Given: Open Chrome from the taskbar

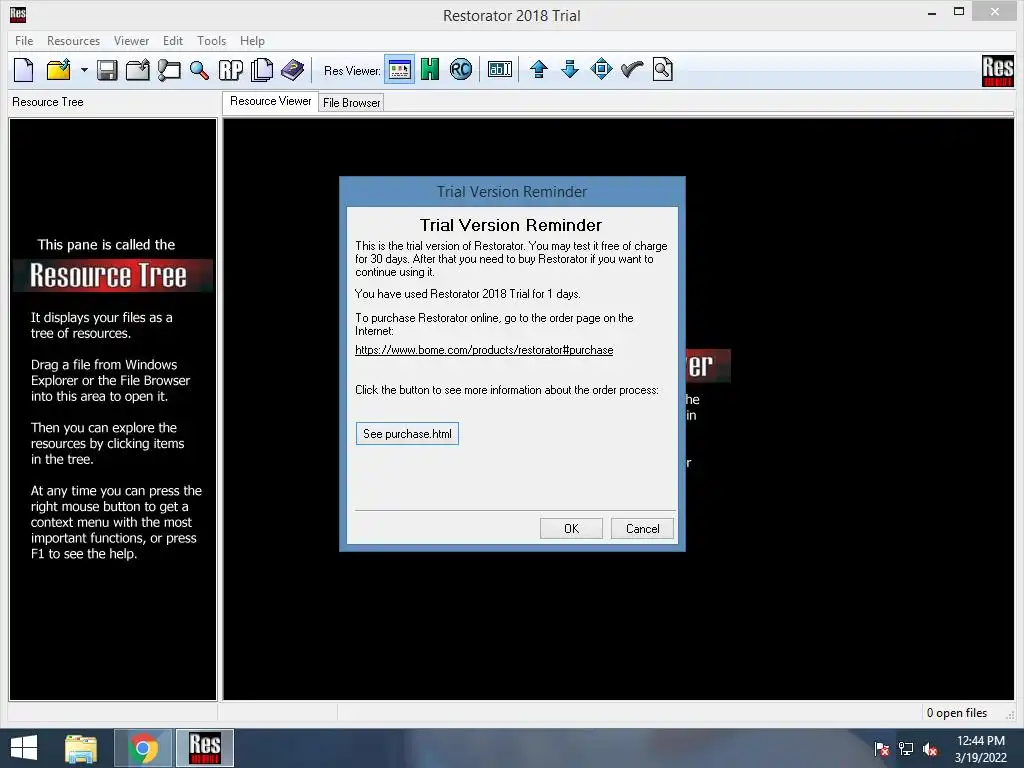Looking at the screenshot, I should 143,748.
